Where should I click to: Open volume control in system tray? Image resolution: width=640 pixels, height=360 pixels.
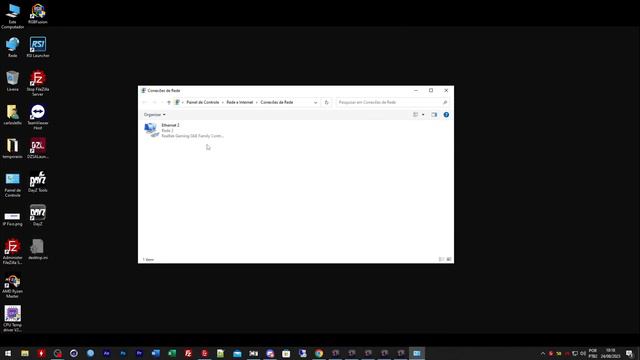coord(583,353)
